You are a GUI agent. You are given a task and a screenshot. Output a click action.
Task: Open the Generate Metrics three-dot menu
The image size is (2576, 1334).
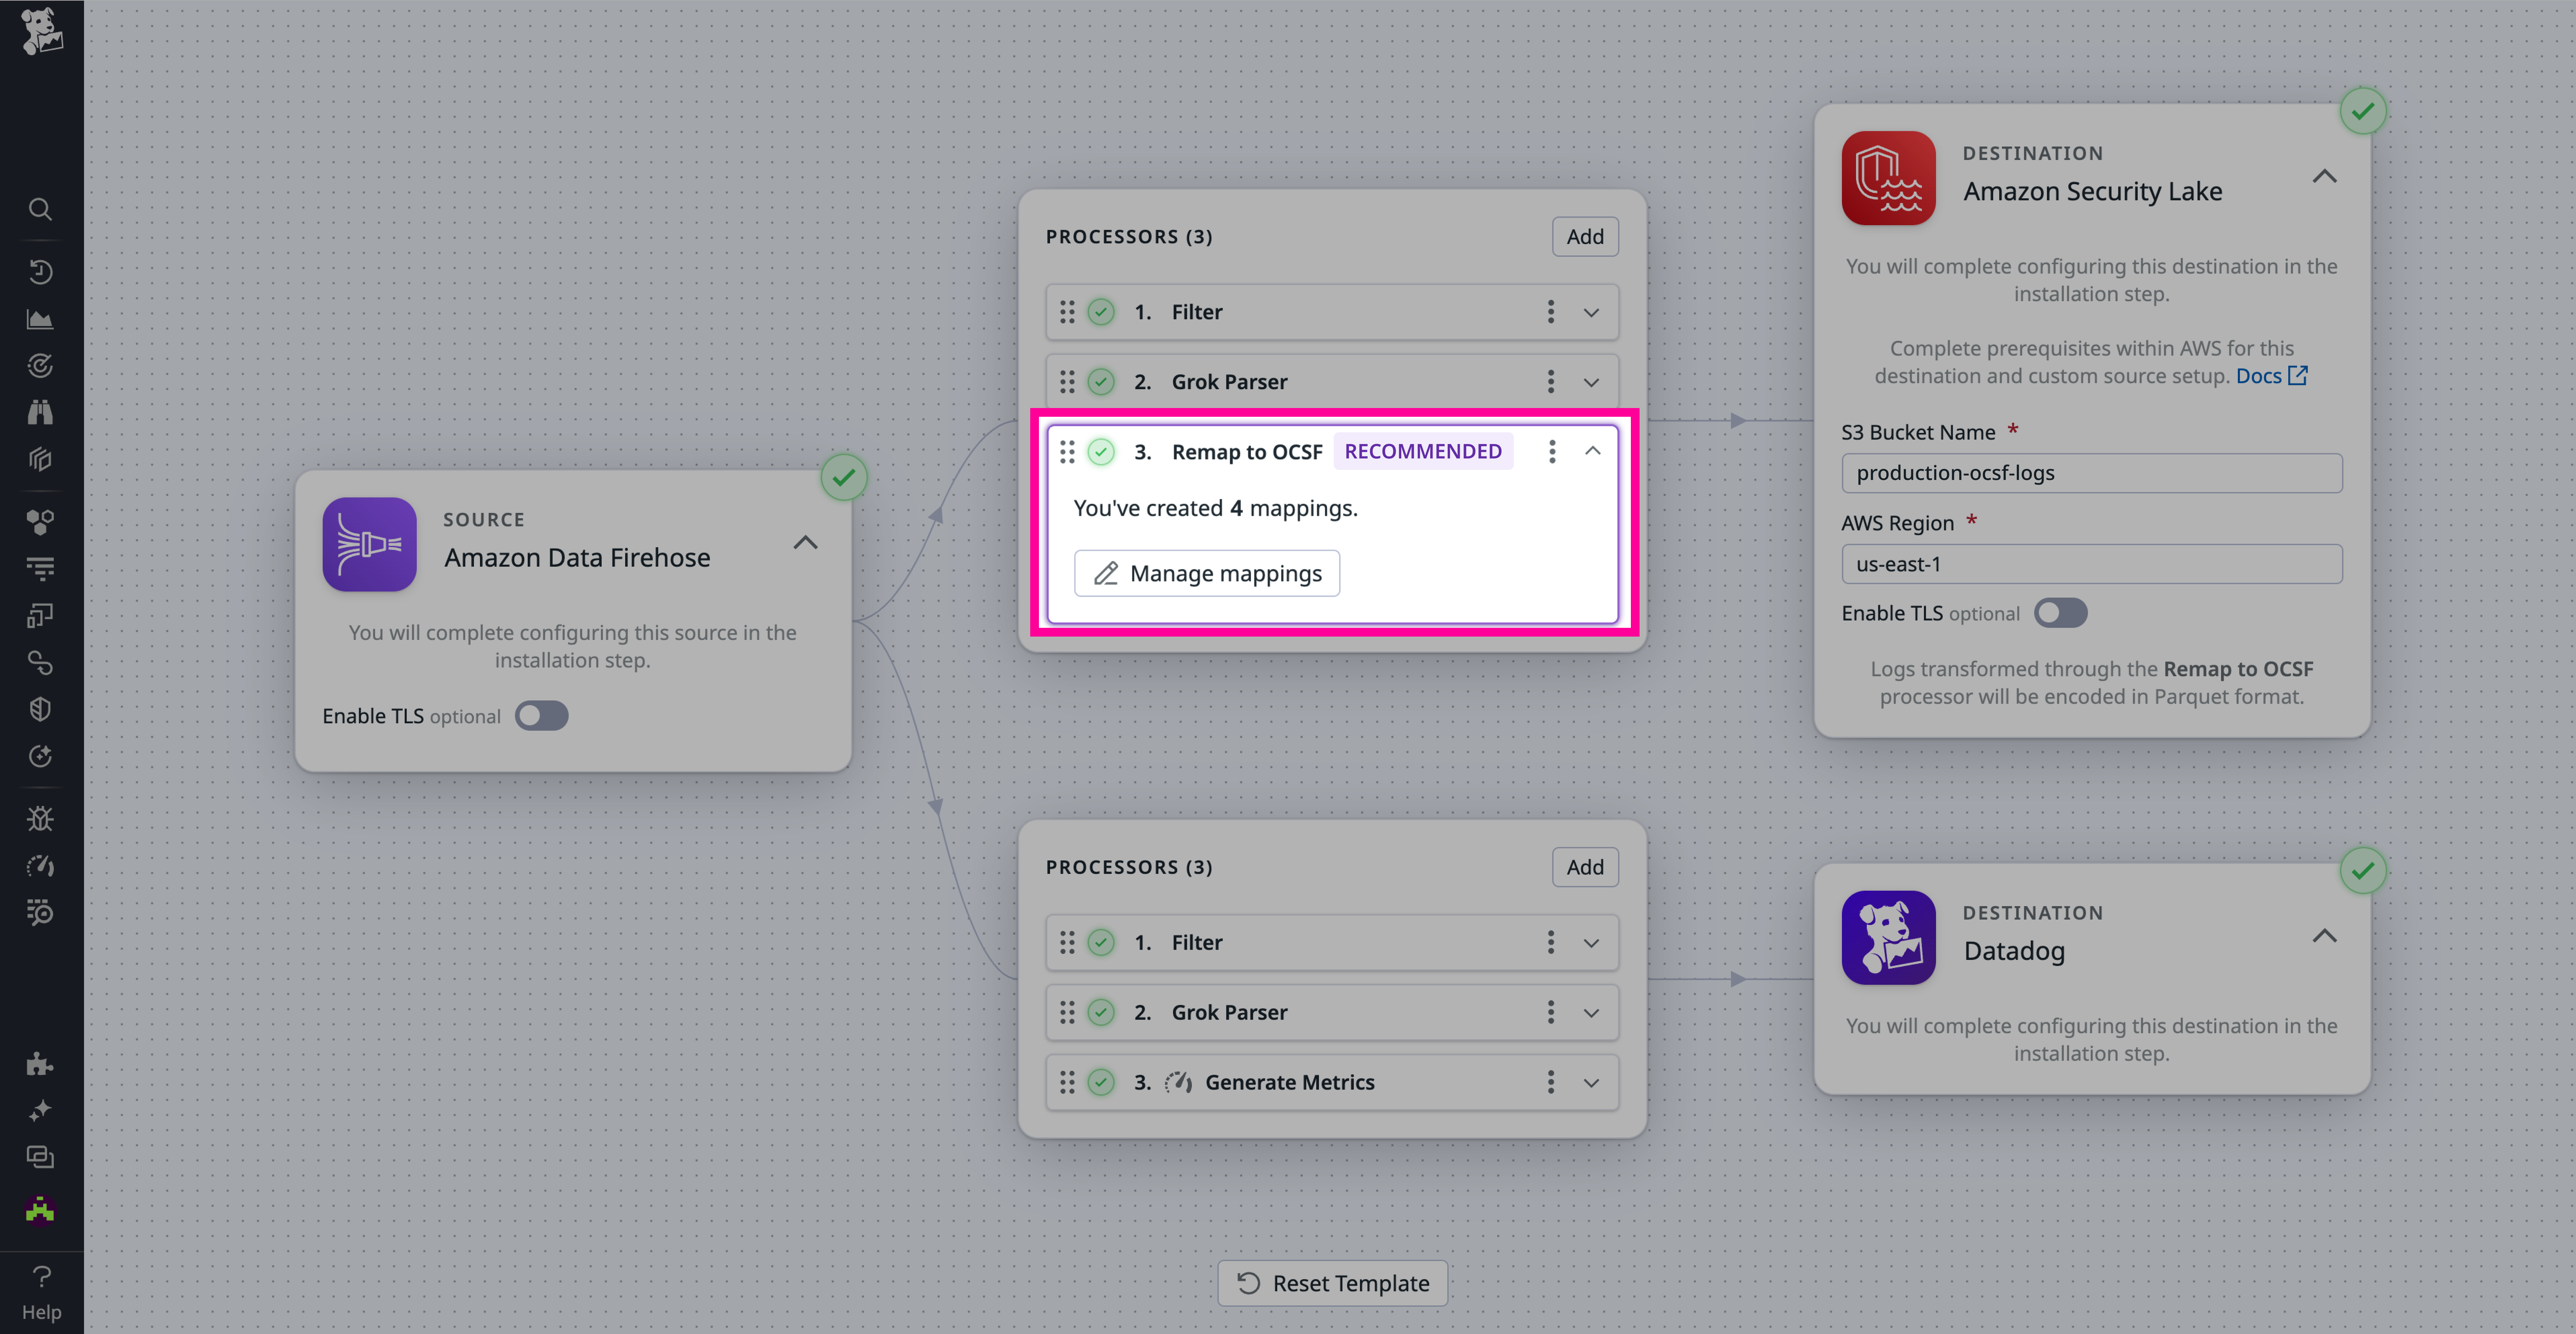tap(1551, 1082)
